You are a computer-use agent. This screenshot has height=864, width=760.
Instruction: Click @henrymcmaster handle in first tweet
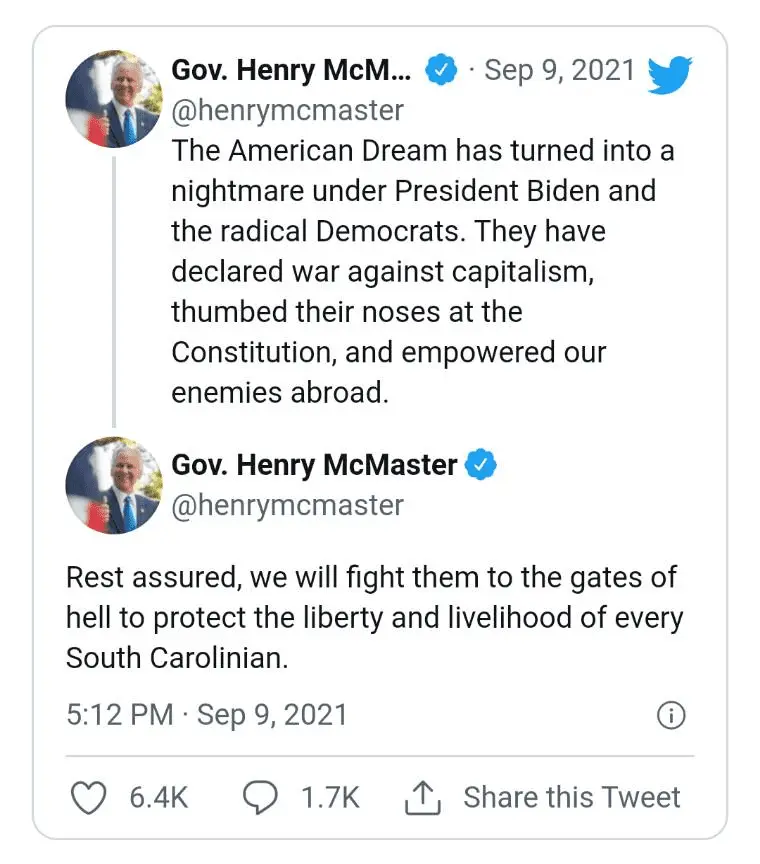tap(288, 109)
